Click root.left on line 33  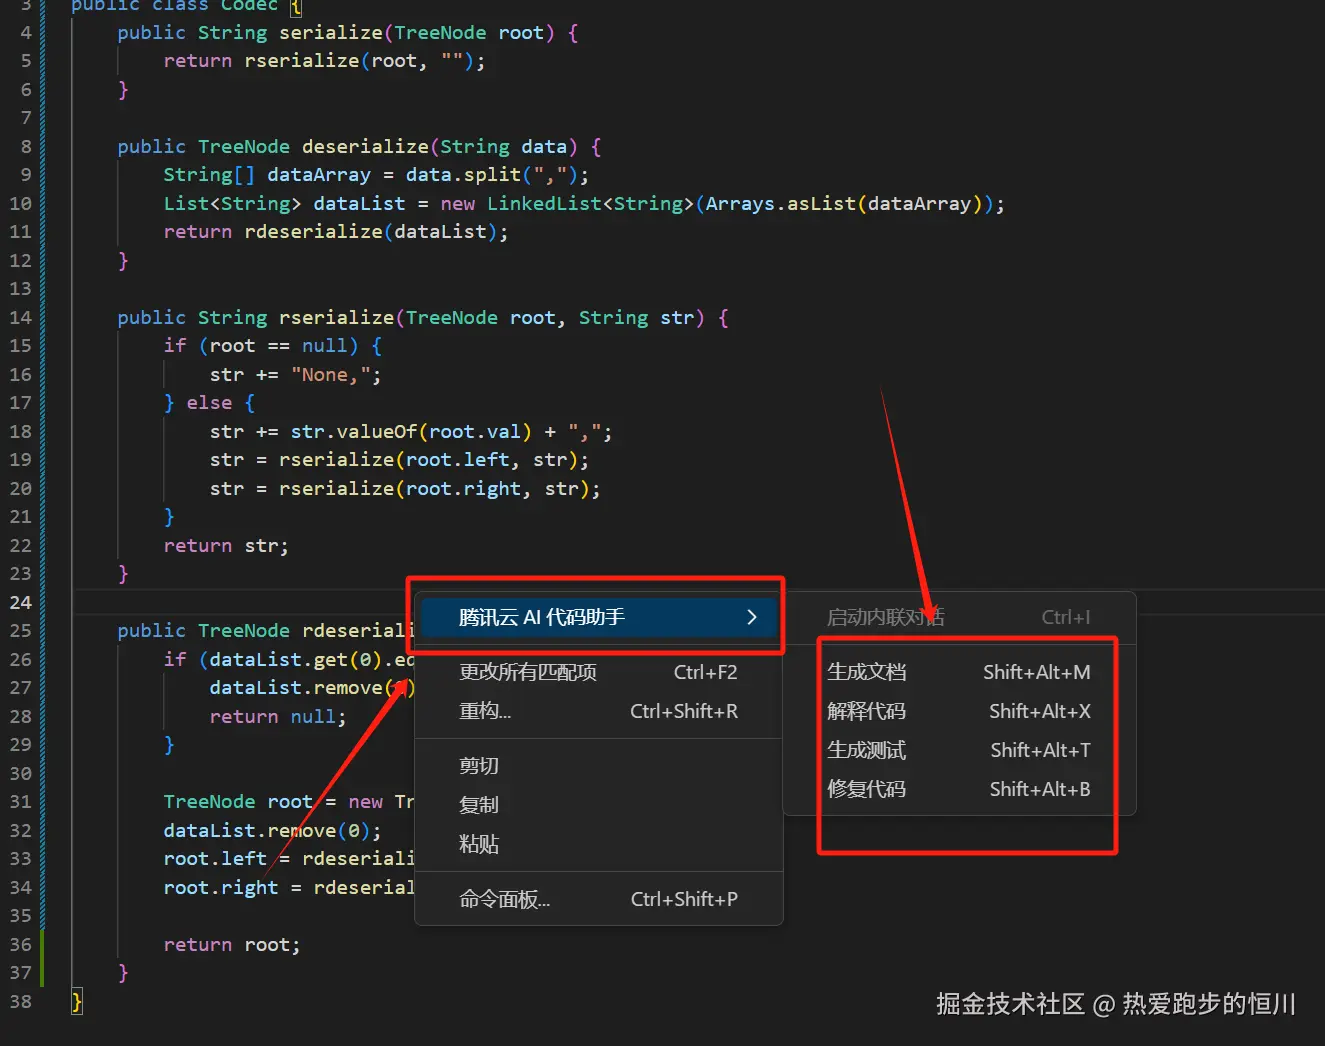click(215, 858)
